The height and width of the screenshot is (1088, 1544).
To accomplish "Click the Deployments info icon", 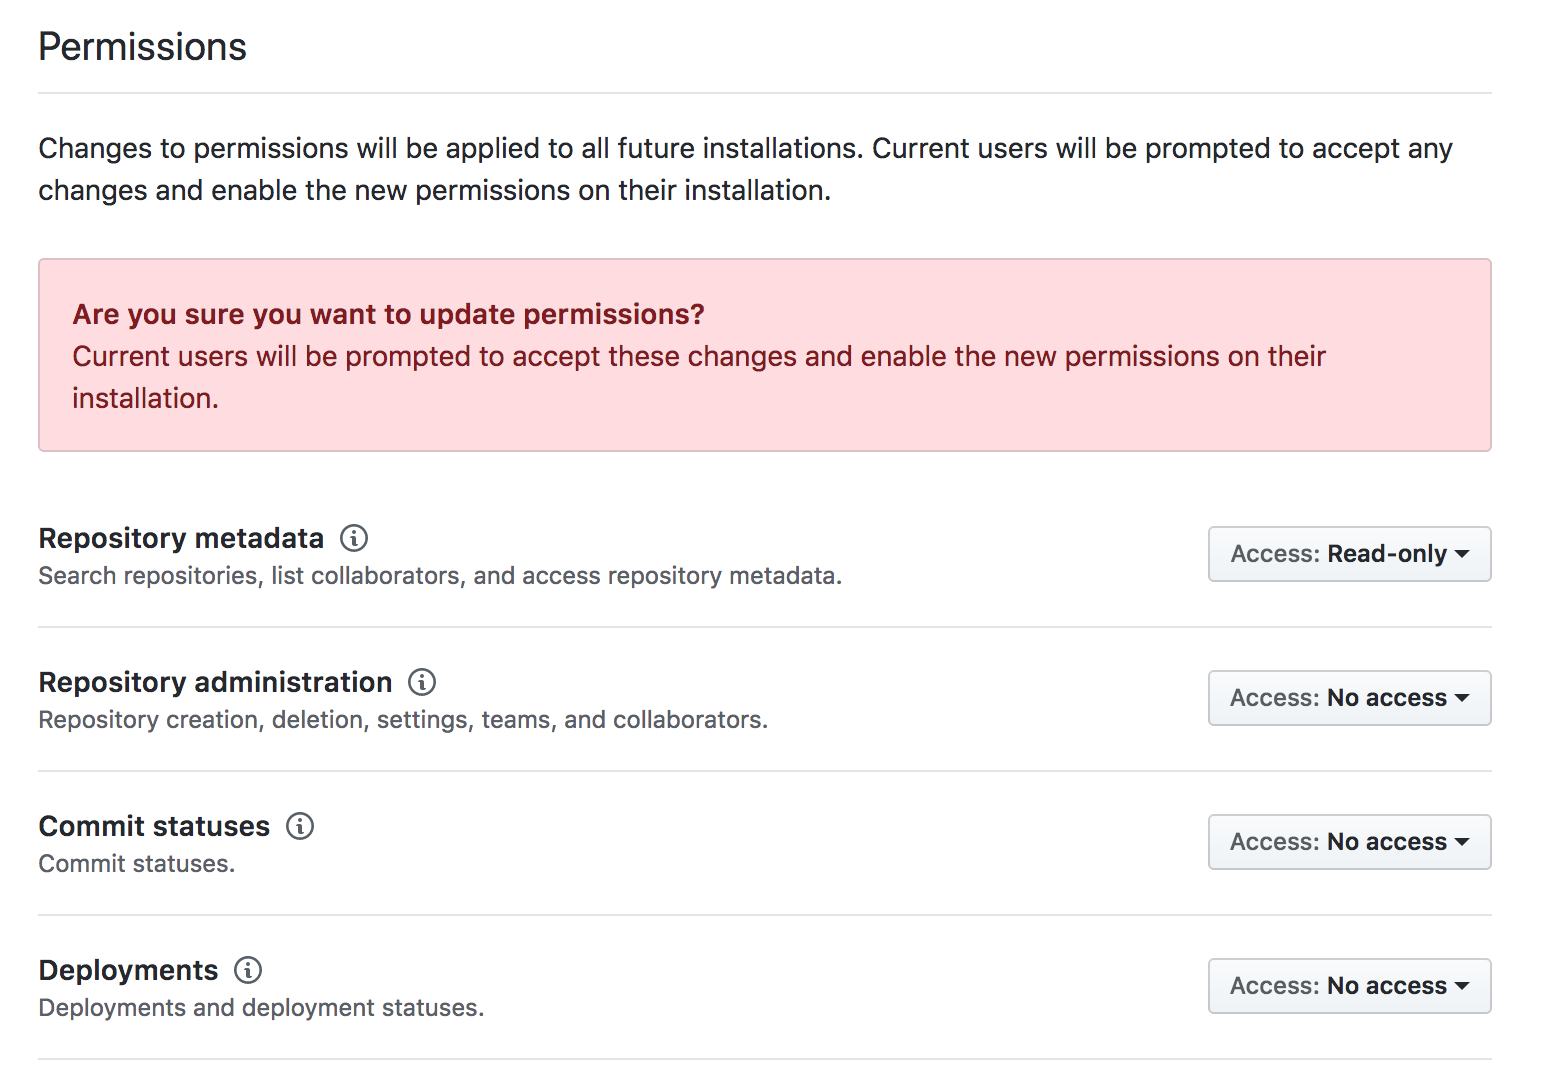I will coord(248,970).
